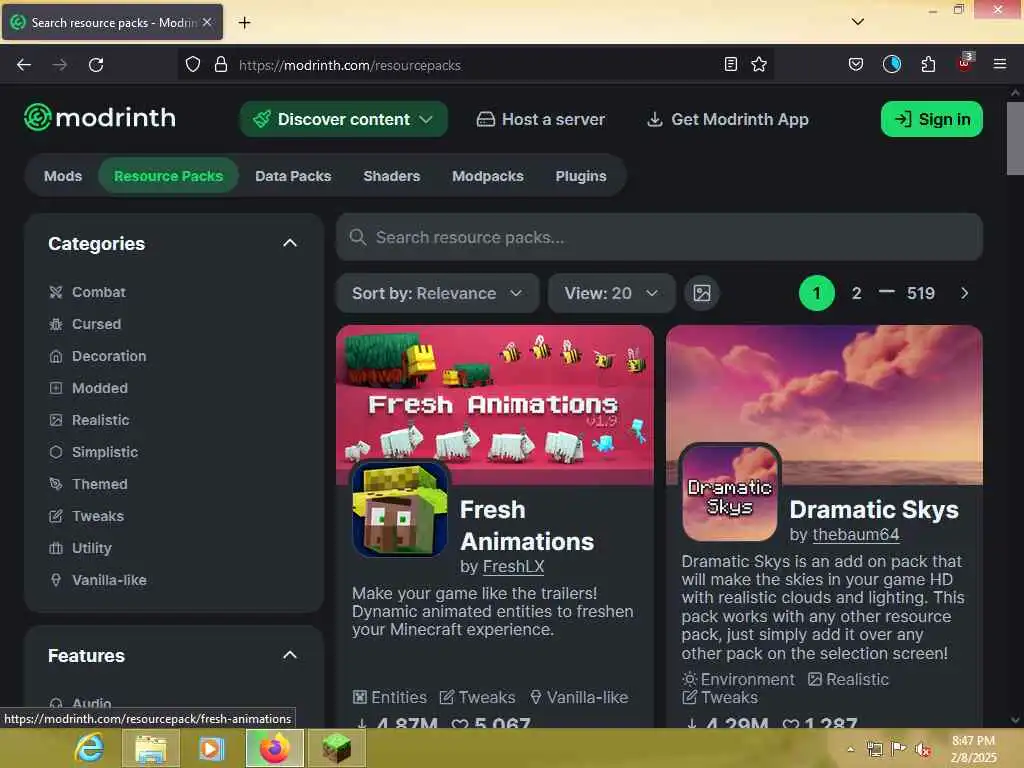Click Get Modrinth App link

coord(728,119)
